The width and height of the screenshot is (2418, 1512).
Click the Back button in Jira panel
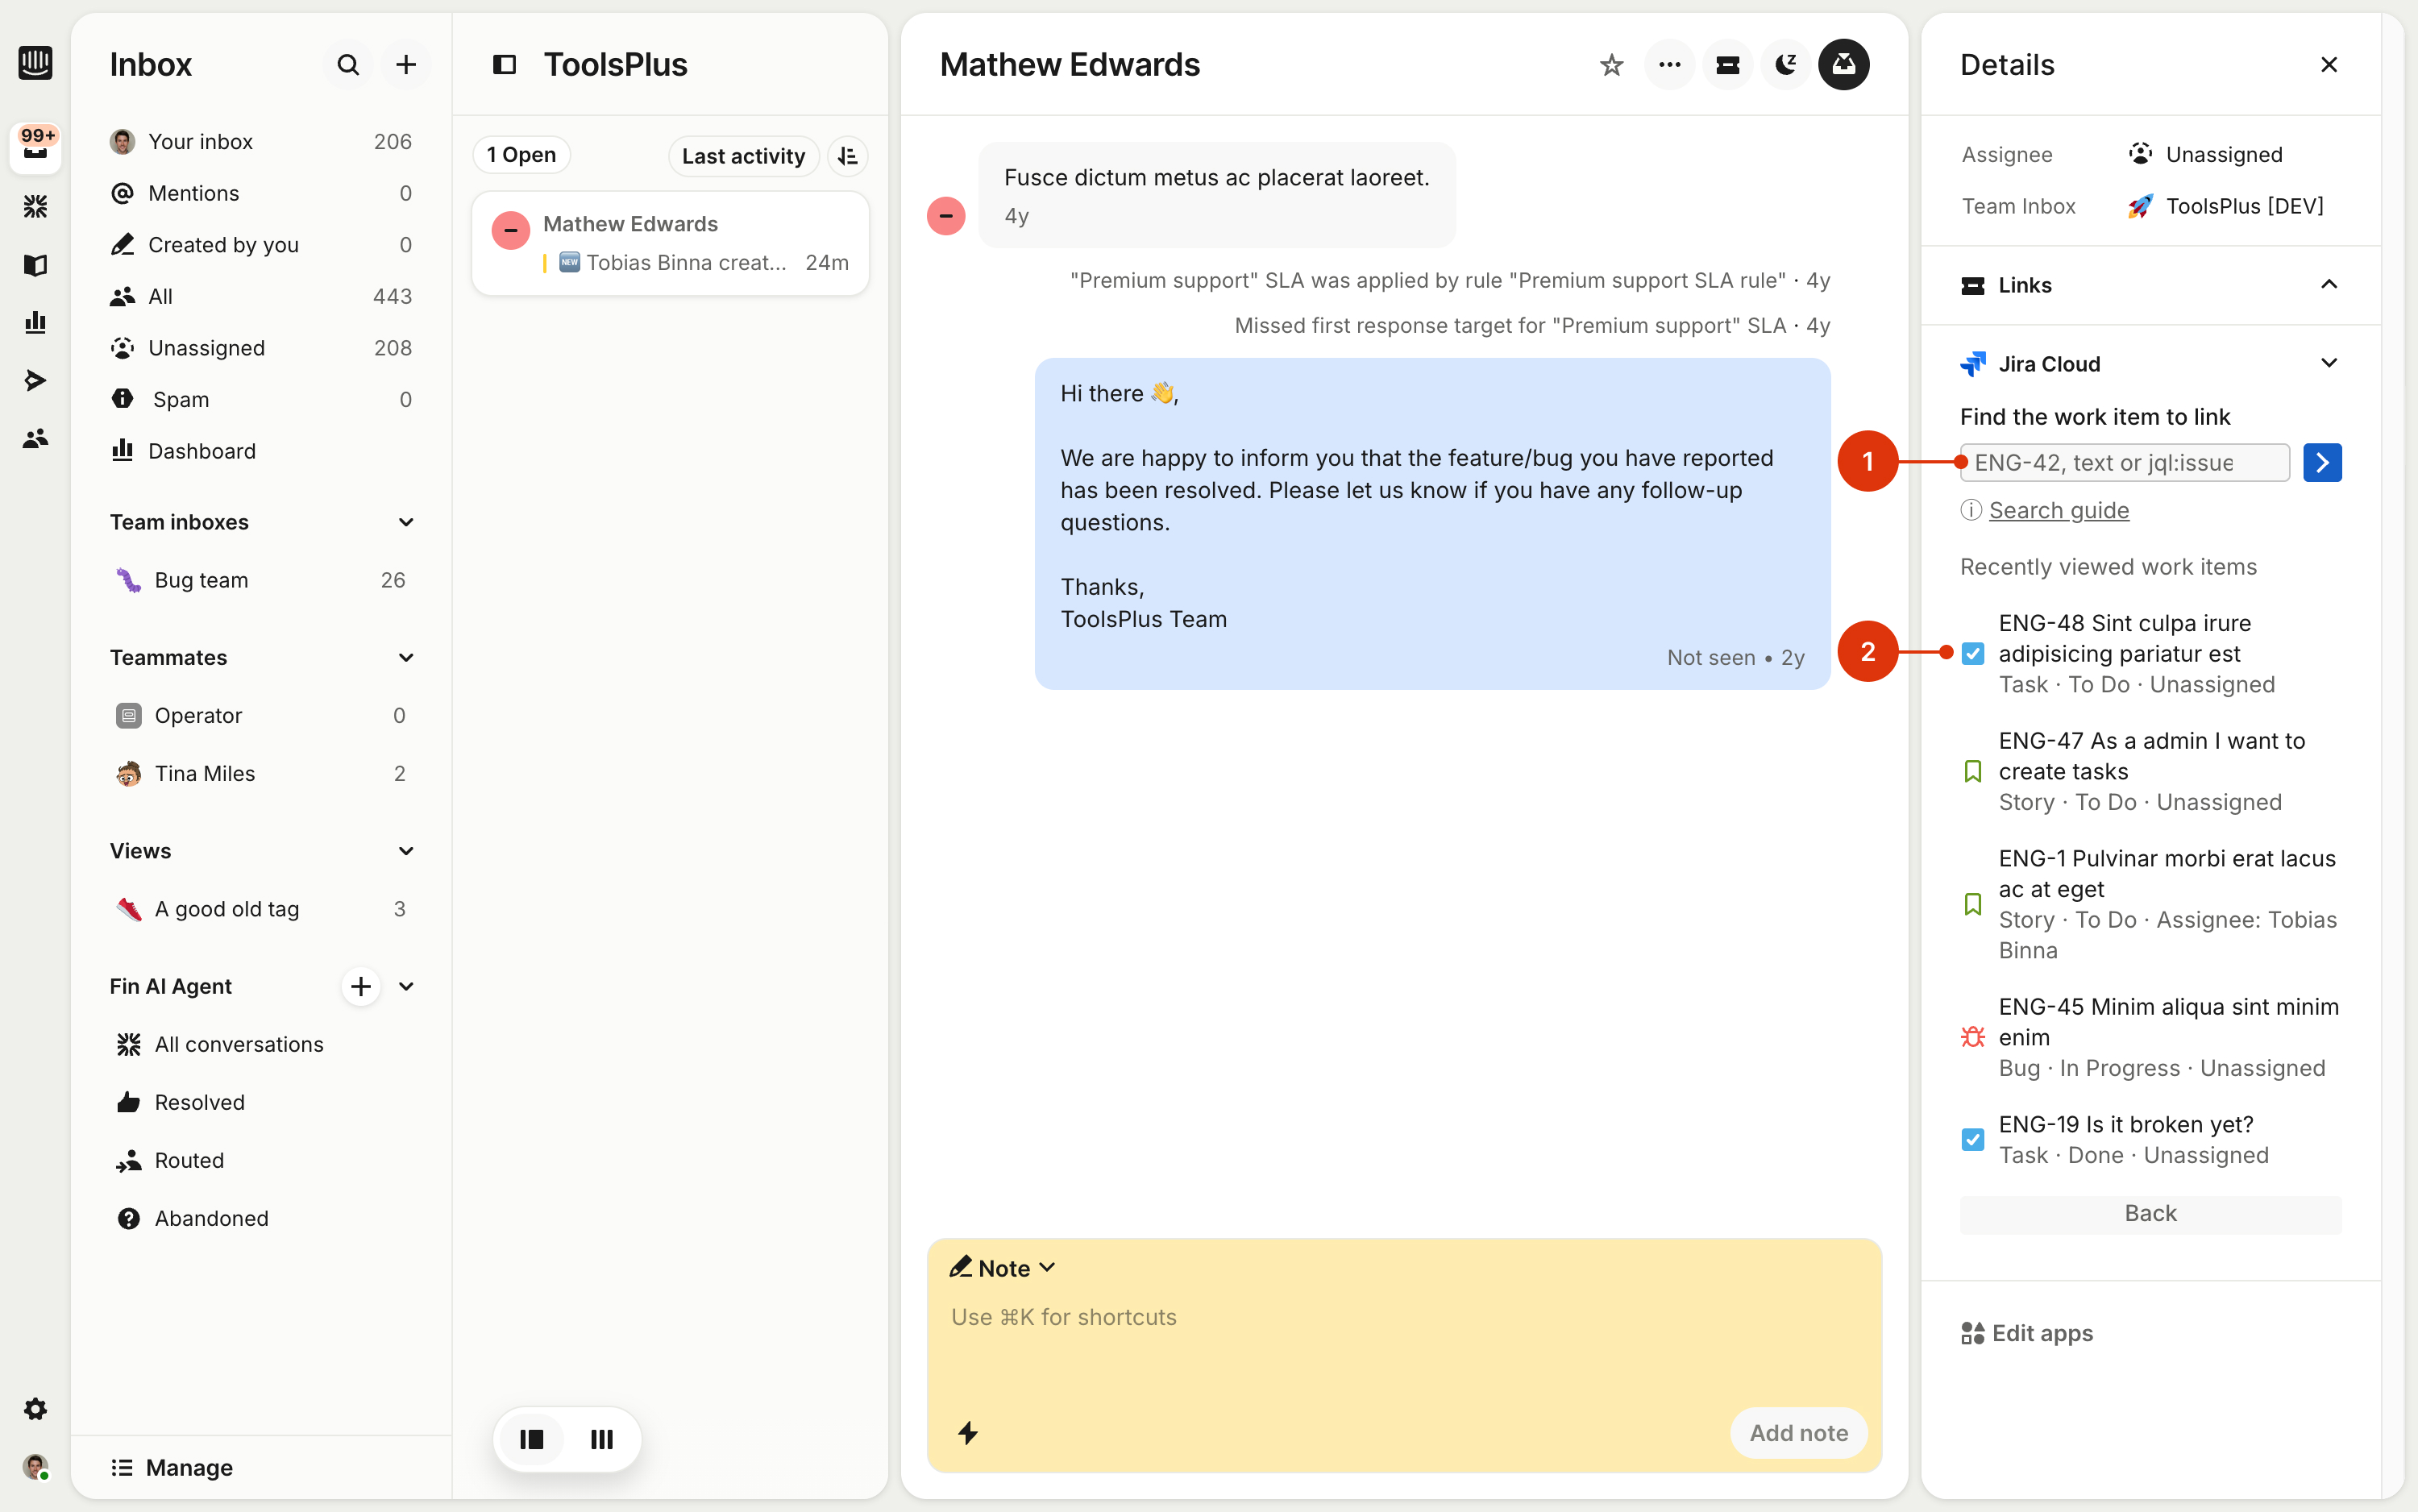coord(2150,1213)
